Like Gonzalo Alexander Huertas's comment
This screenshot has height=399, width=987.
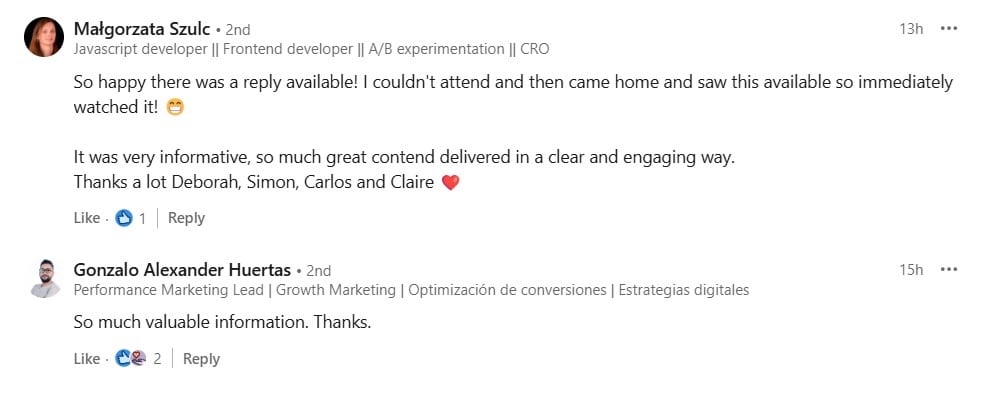point(87,359)
